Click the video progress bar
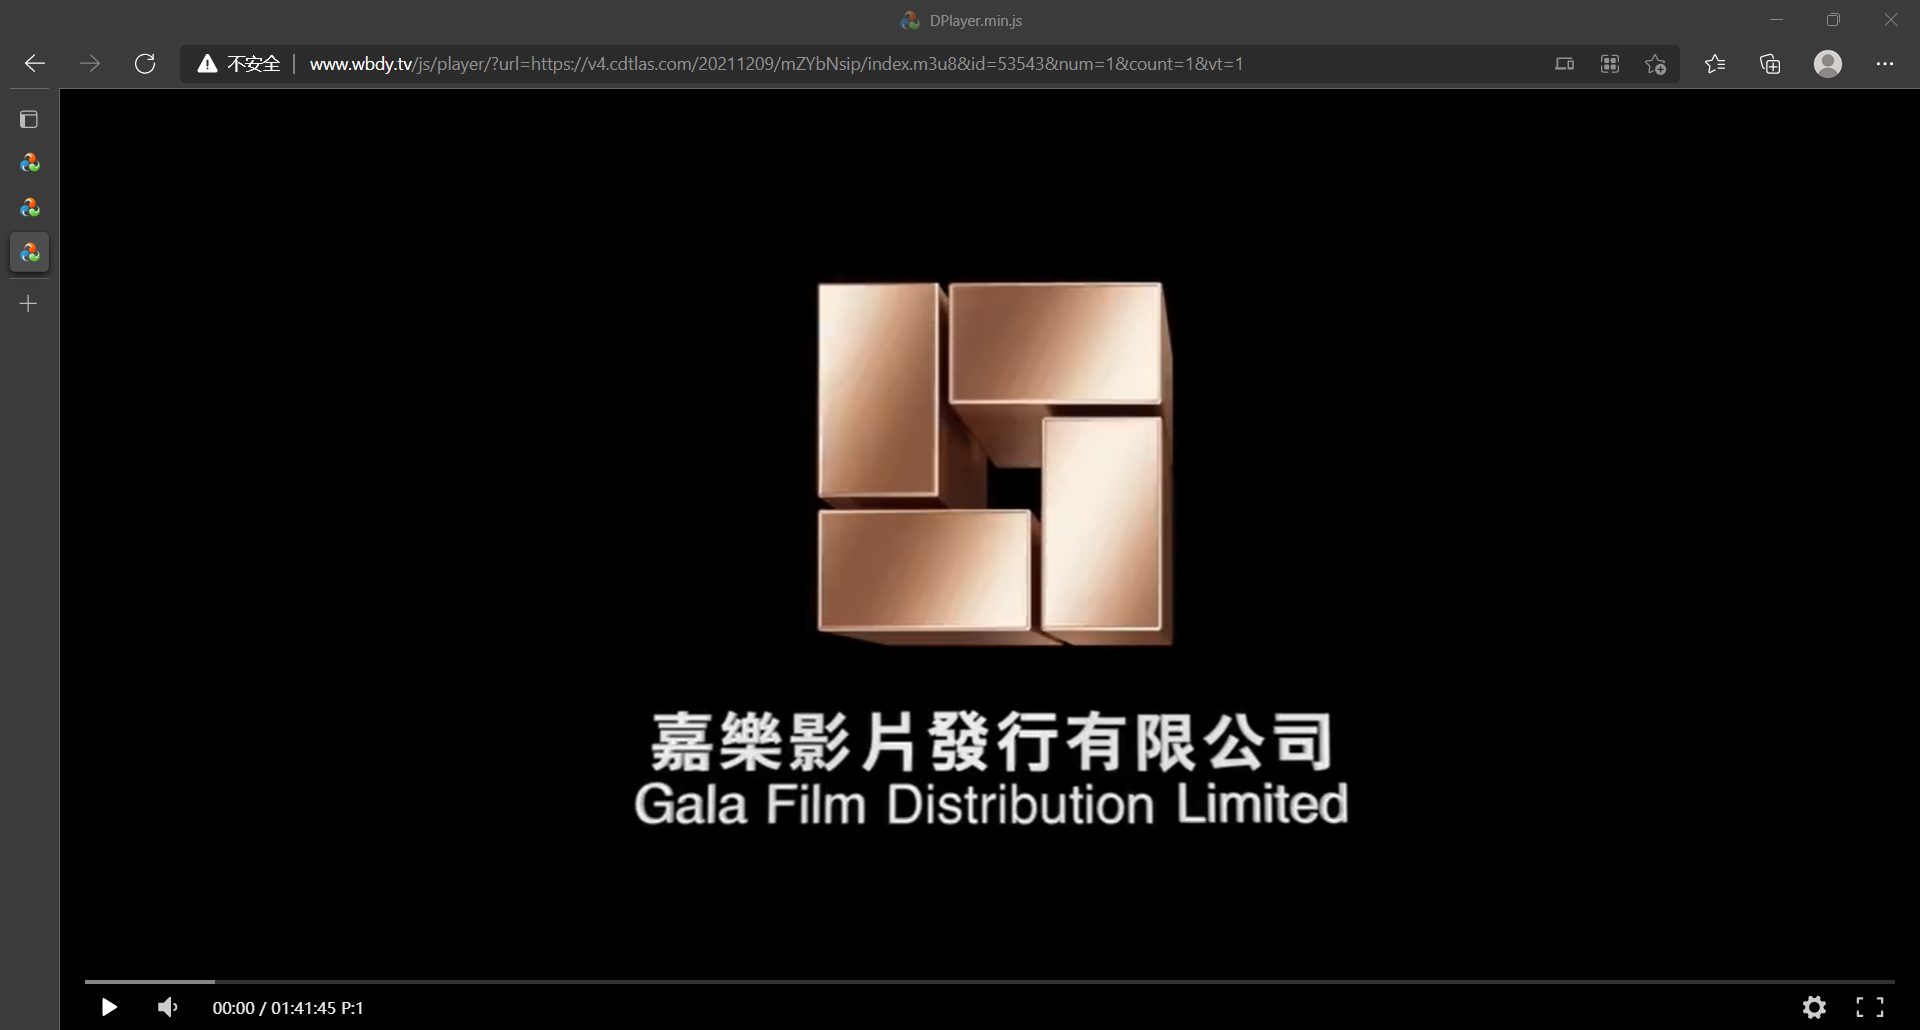Screen dimensions: 1920x1030 [990, 982]
